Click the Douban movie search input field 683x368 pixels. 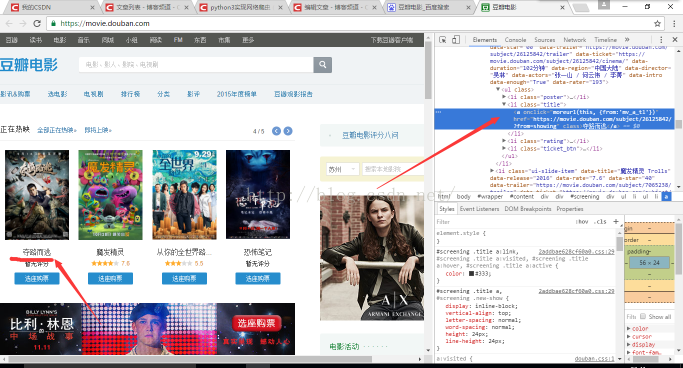click(196, 64)
